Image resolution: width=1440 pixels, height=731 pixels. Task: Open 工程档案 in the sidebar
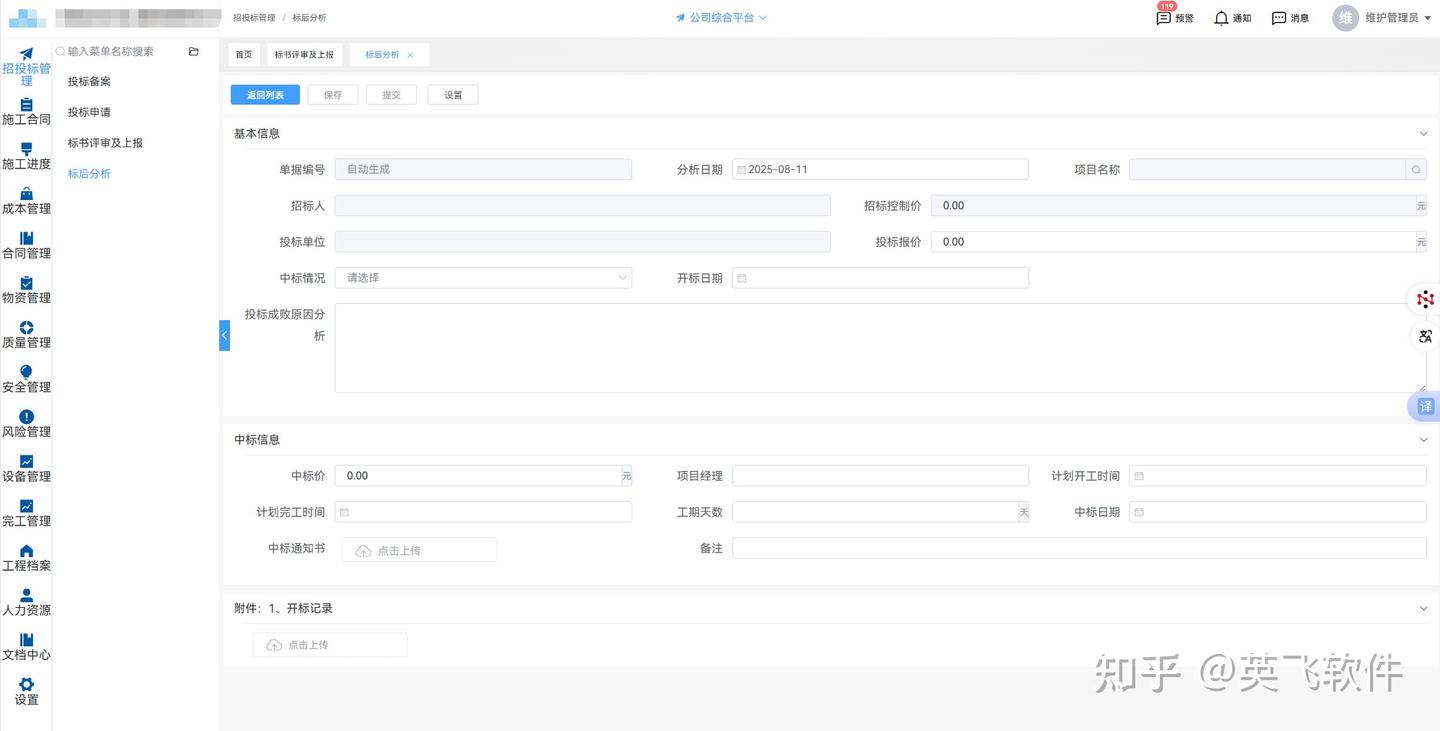[x=26, y=558]
